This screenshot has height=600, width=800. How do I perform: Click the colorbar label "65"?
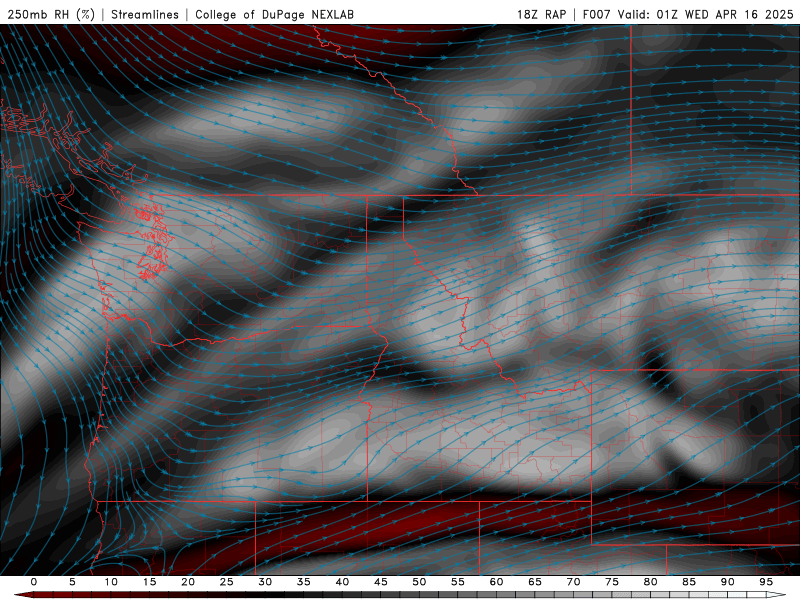click(535, 582)
